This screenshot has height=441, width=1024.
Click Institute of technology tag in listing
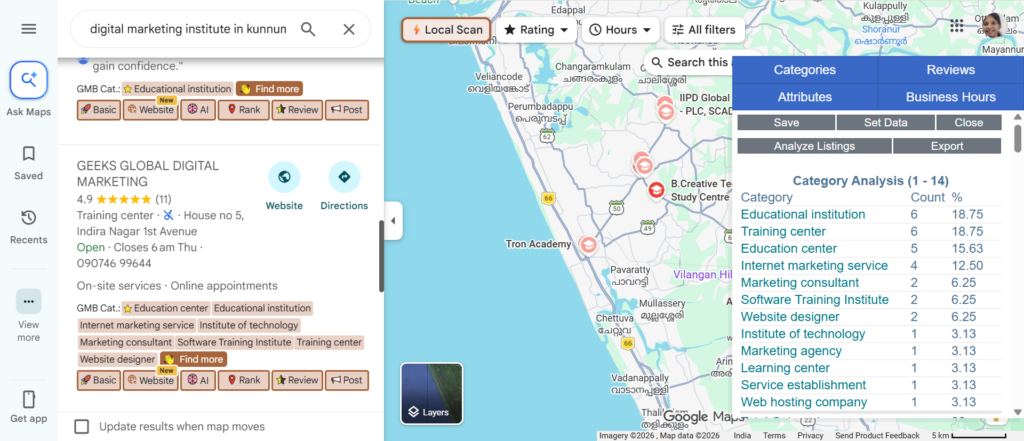[249, 325]
